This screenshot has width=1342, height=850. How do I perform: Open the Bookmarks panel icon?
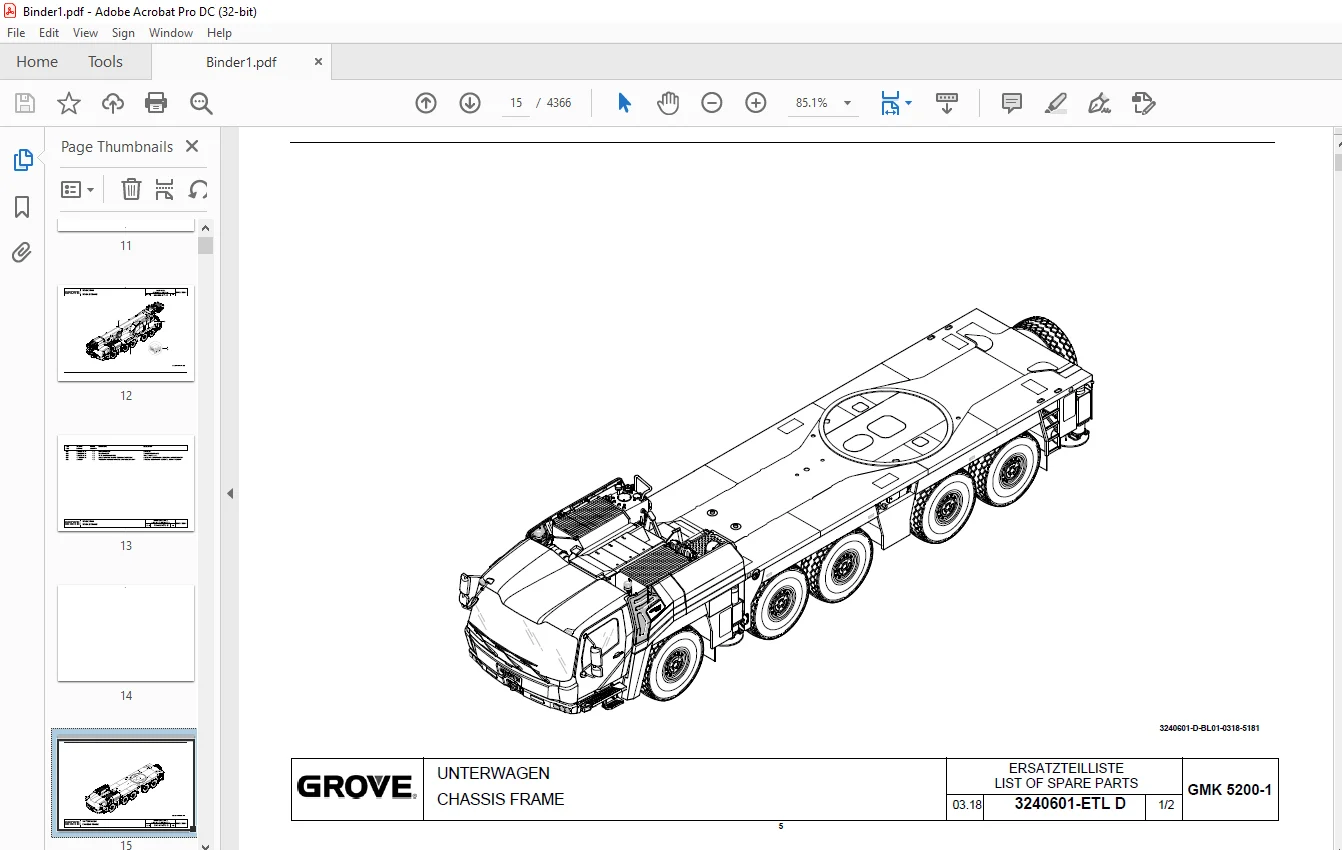click(x=22, y=207)
